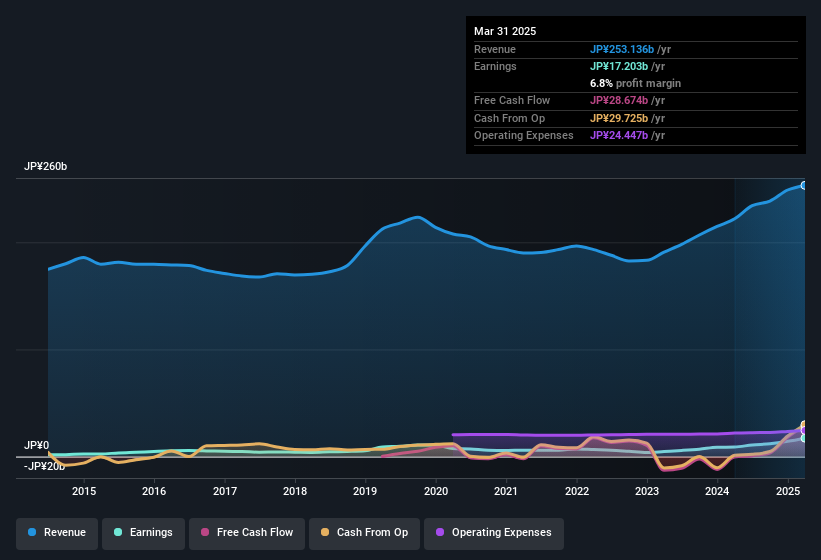Click the blue Revenue legend dot
Screen dimensions: 821x560
click(32, 532)
